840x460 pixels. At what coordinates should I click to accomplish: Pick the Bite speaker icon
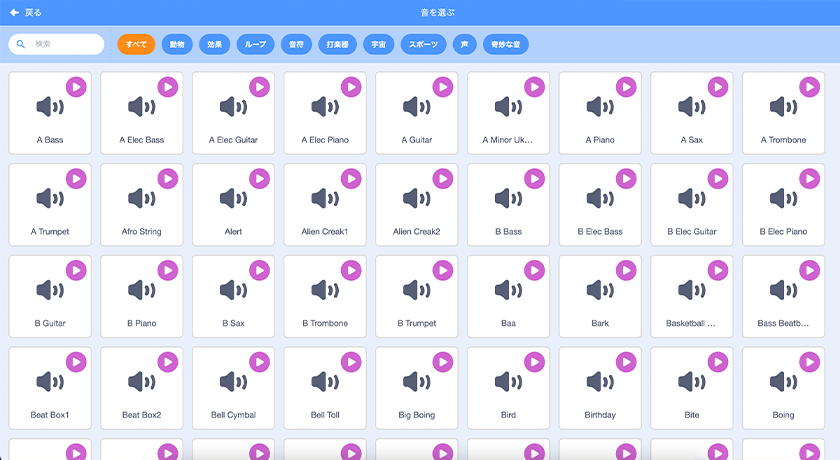[692, 382]
